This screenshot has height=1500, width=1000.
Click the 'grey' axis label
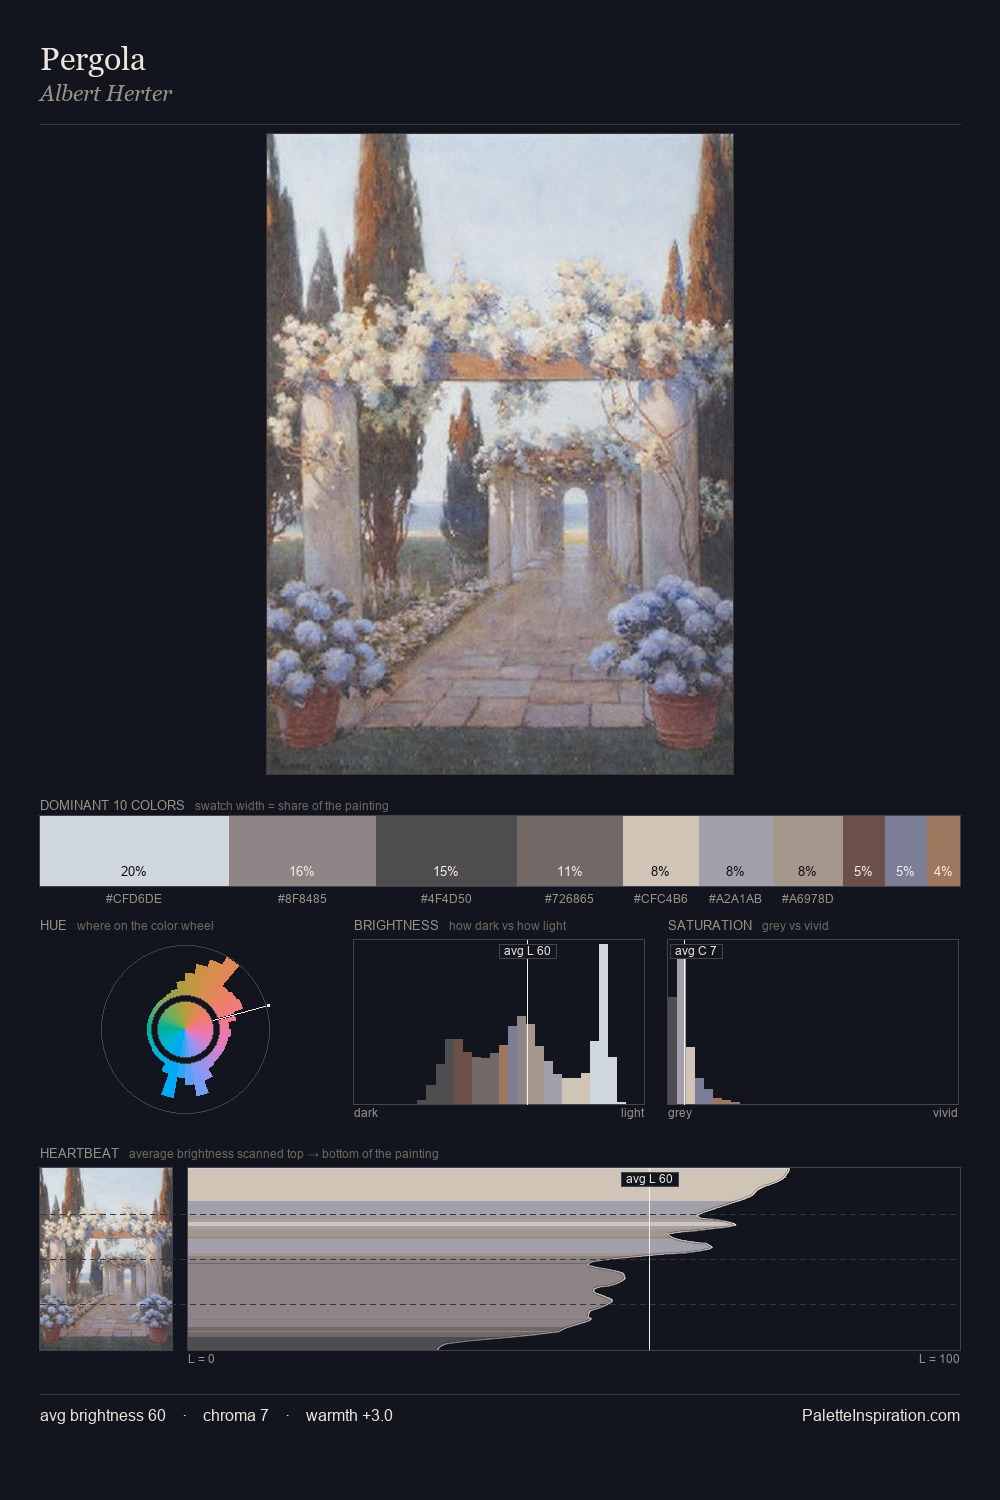[x=680, y=1113]
